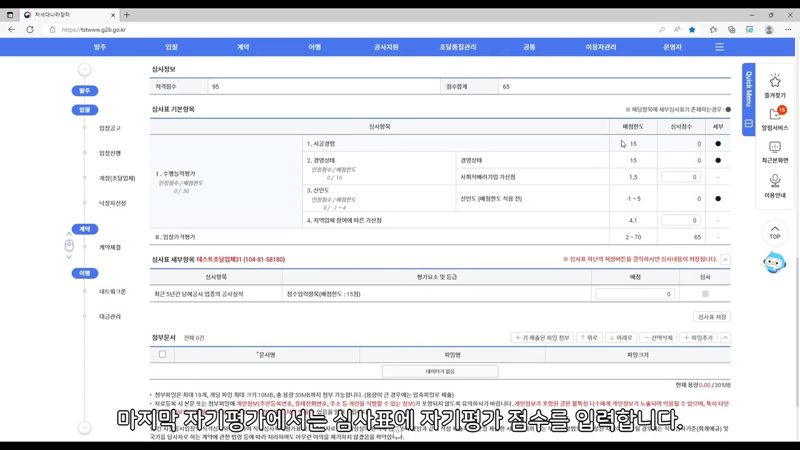Collapse the 심사표 세부항목 section arrow
This screenshot has width=800, height=450.
[725, 259]
